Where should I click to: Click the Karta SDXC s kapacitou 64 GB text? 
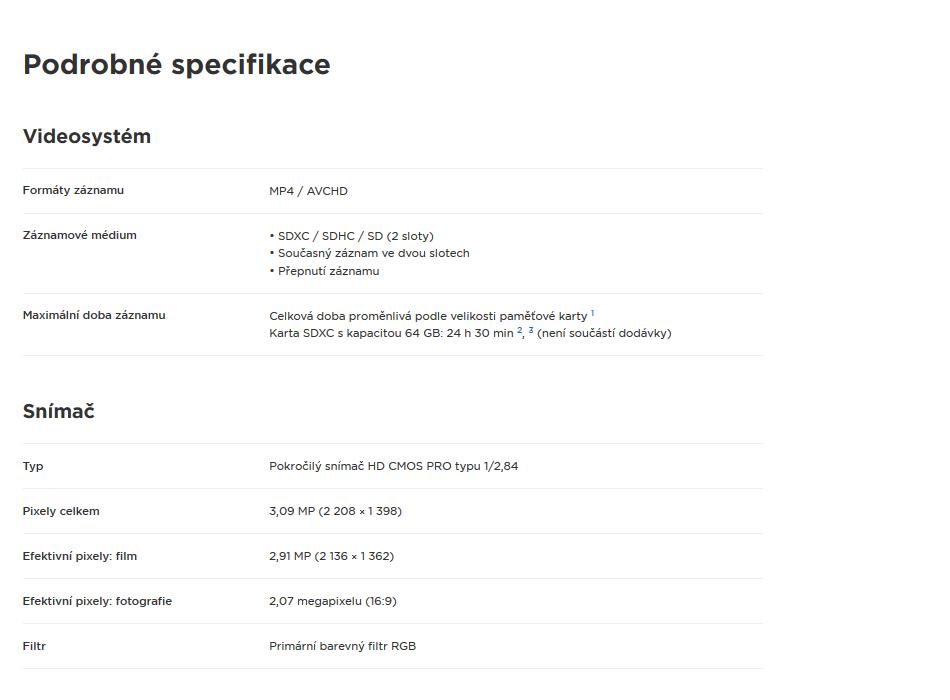tap(356, 333)
